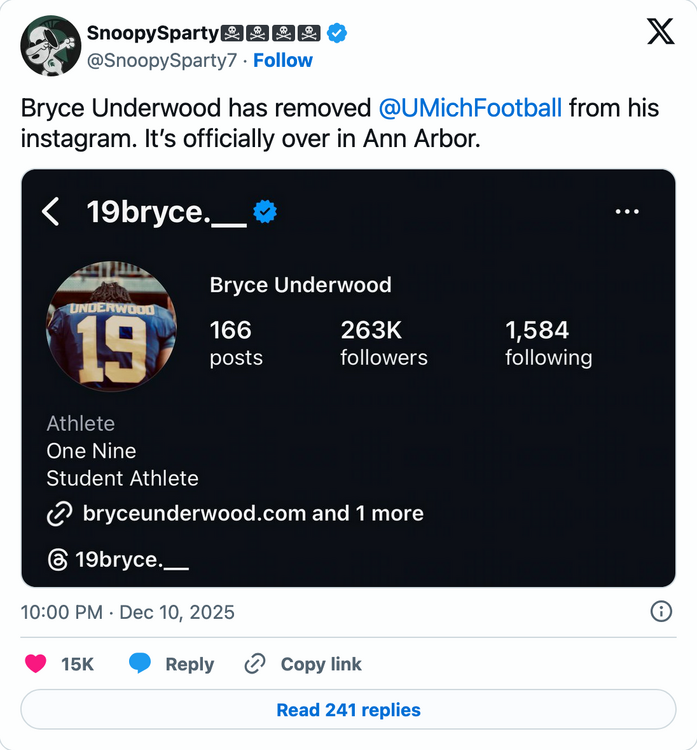Click the back arrow in Instagram screenshot
697x750 pixels.
[51, 212]
